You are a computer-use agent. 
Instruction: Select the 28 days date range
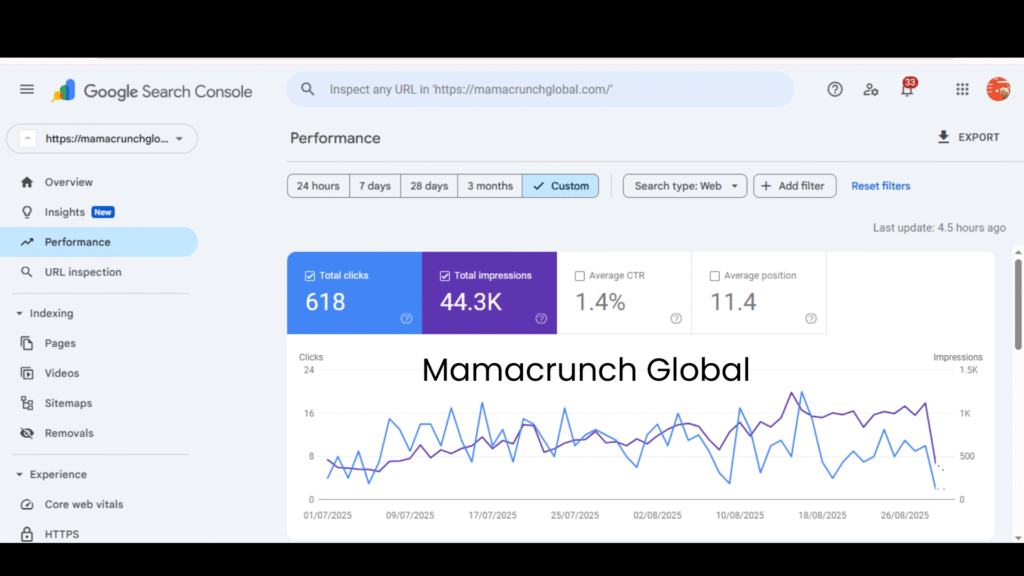click(x=429, y=186)
